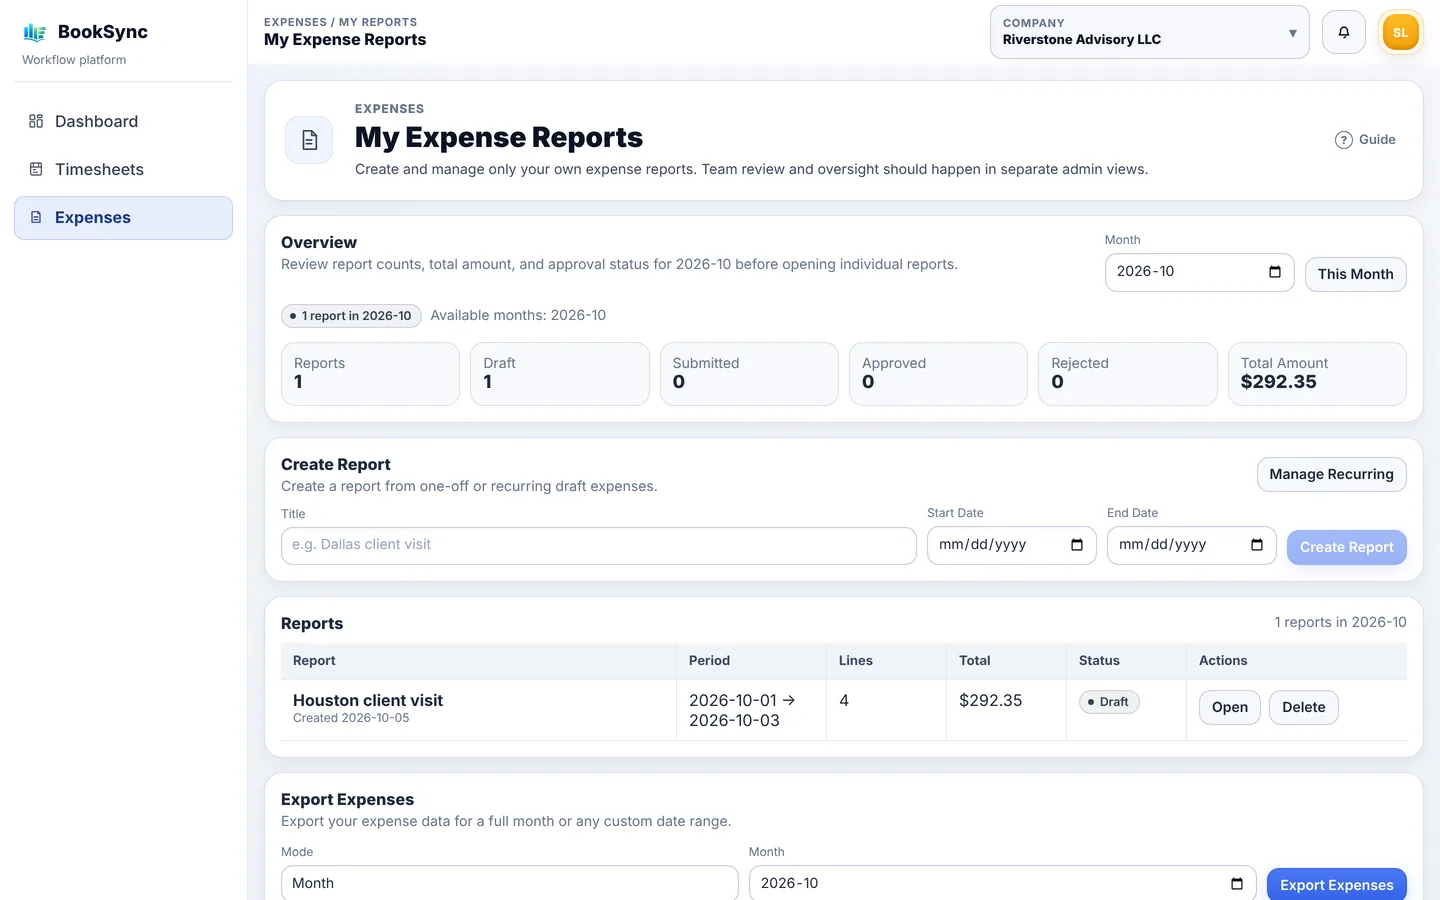
Task: Click the Rejected count card
Action: 1128,374
